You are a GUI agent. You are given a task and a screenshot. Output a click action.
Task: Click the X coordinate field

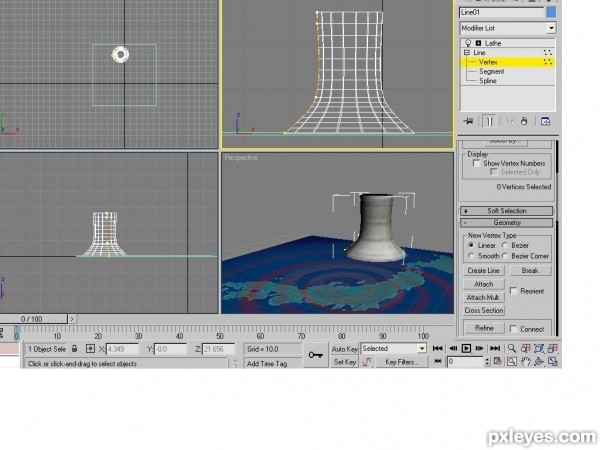coord(122,349)
